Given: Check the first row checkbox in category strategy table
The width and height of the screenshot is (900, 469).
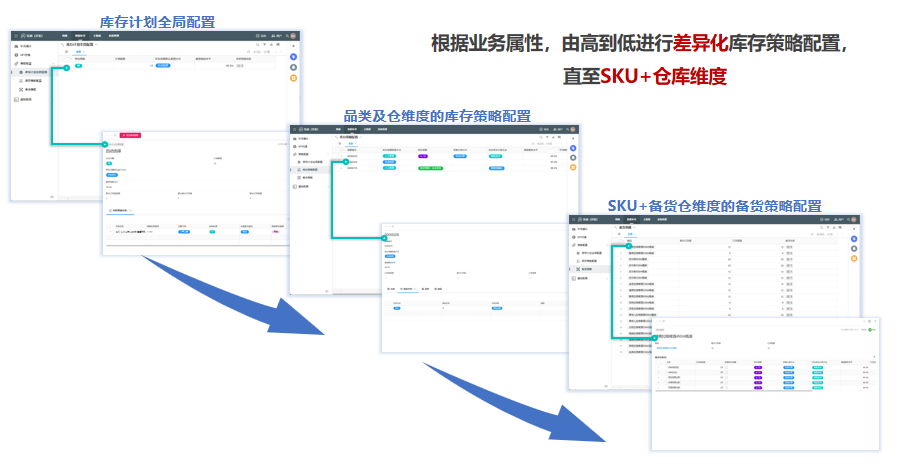Looking at the screenshot, I should 341,156.
